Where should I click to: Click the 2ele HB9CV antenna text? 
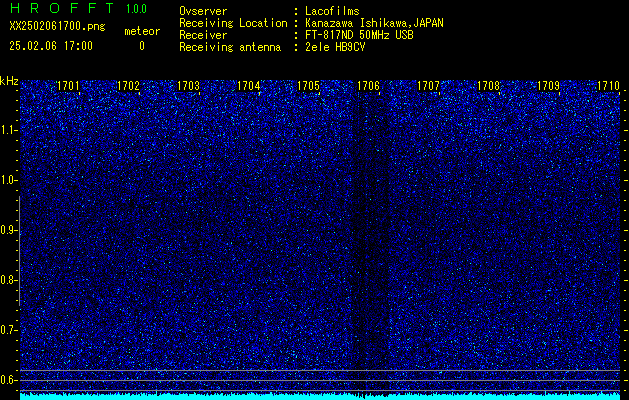point(335,47)
